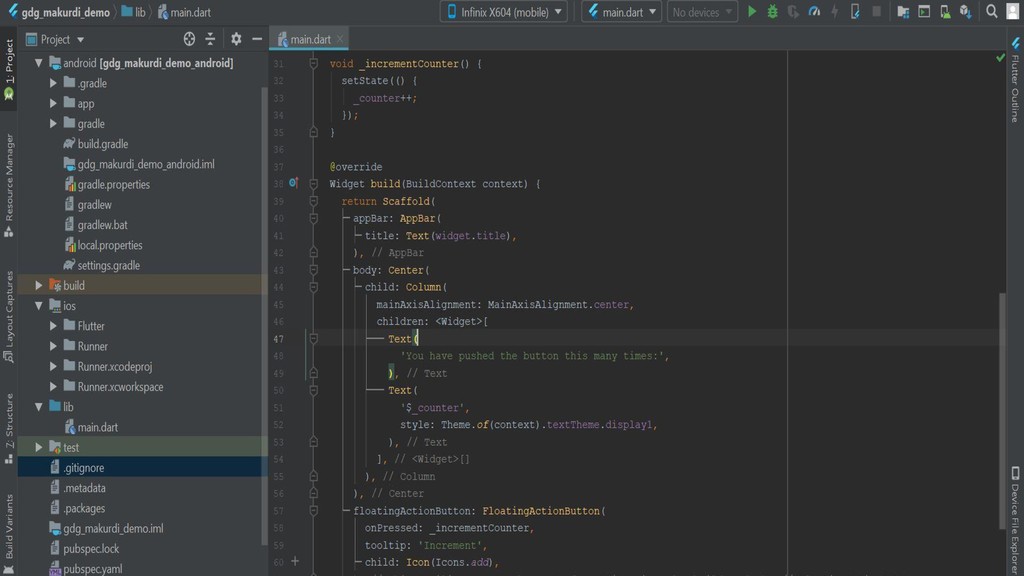Hide the Project panel with minus icon

[x=257, y=39]
